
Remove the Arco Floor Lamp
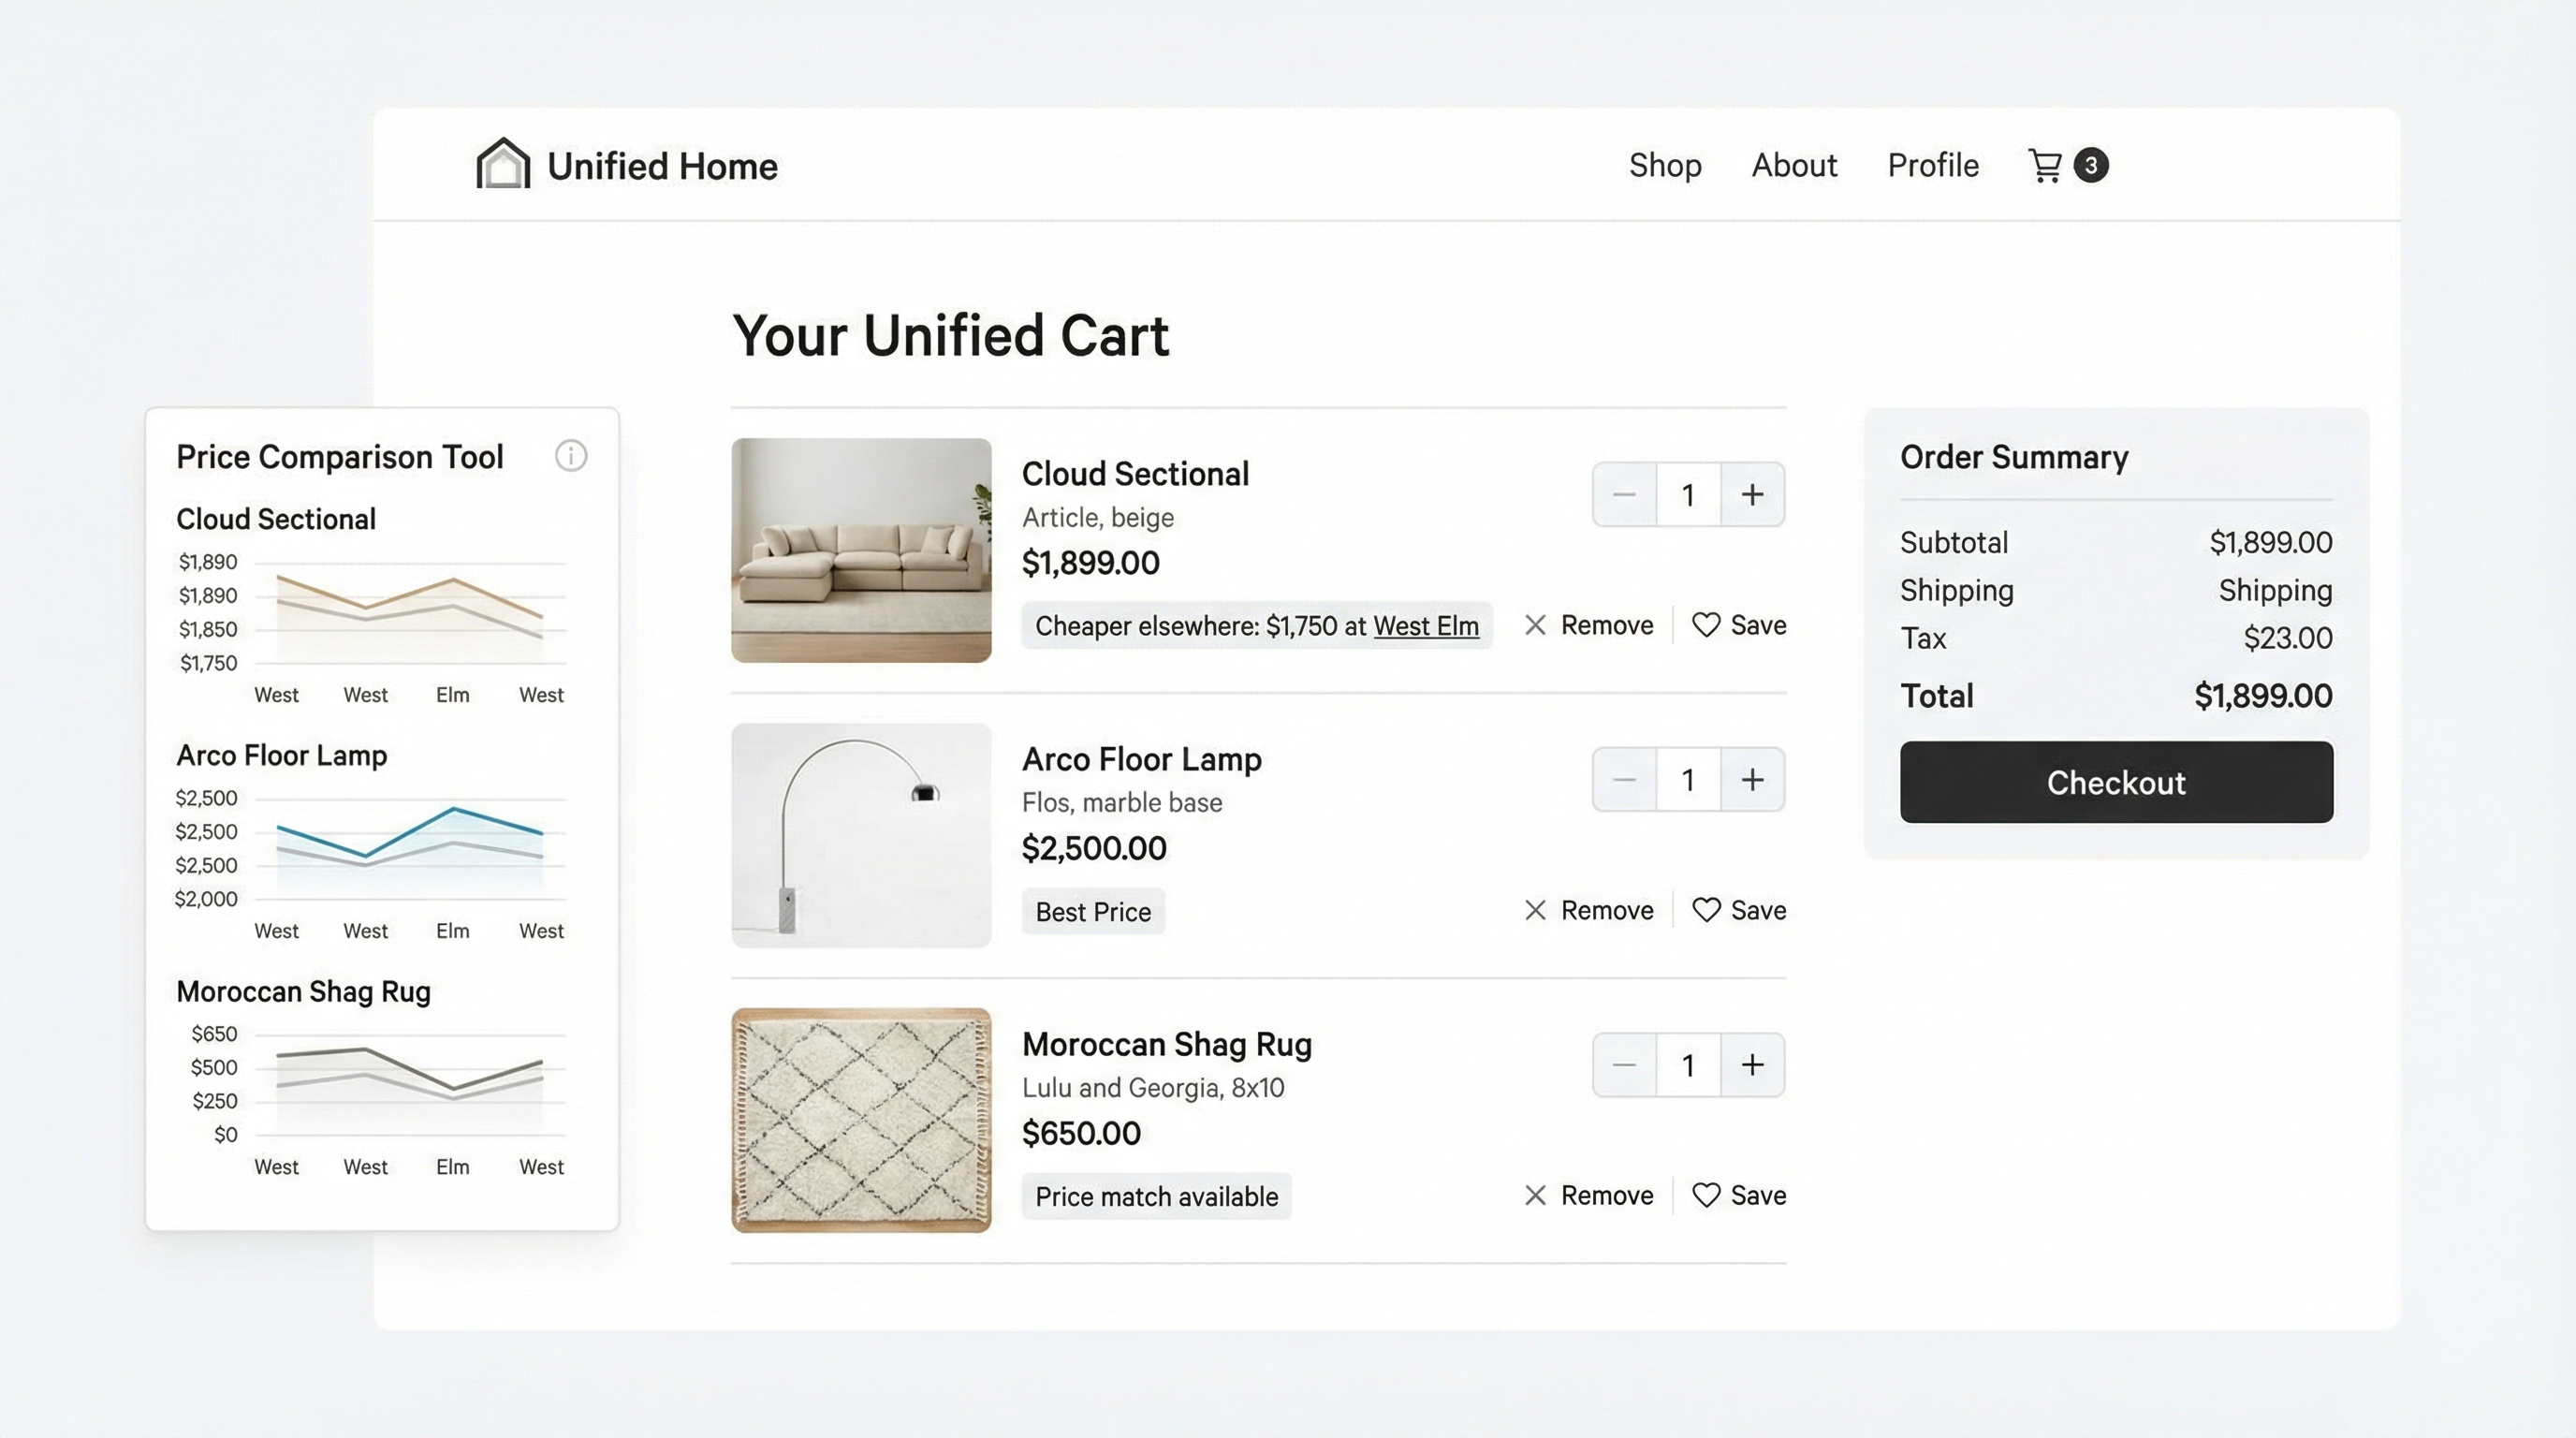pos(1589,910)
